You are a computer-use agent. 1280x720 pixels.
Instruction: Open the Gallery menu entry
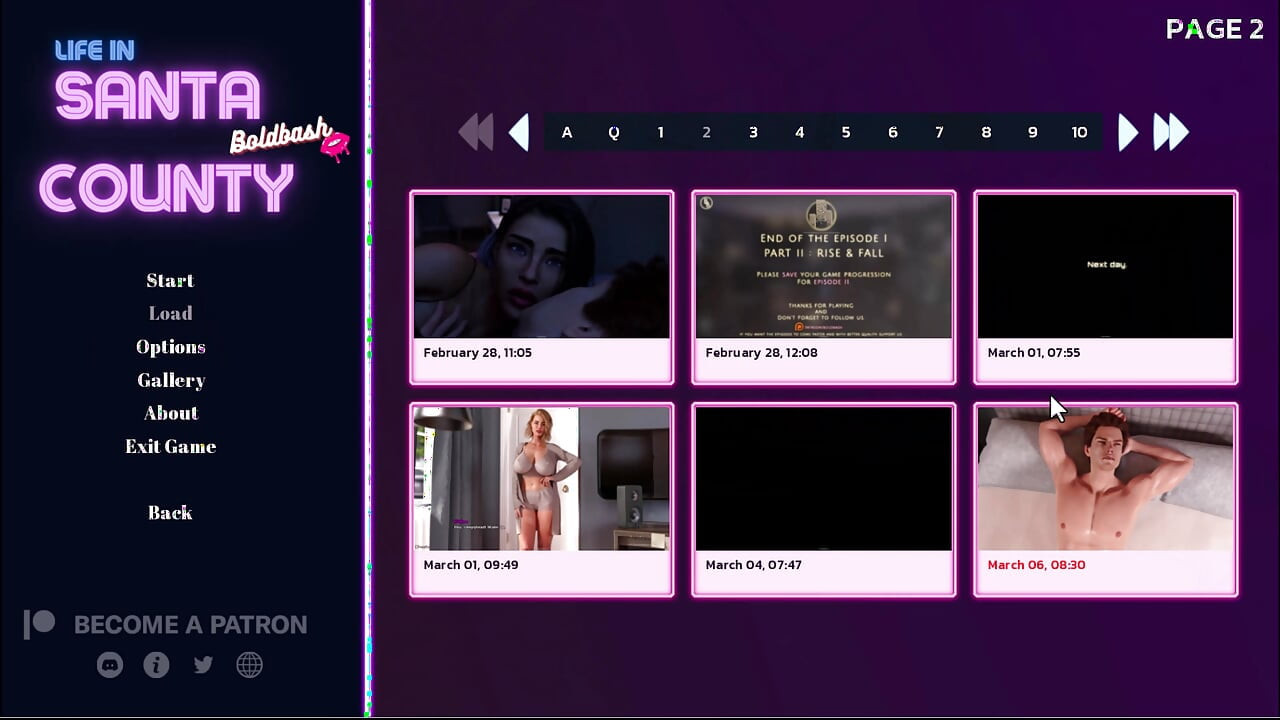170,380
